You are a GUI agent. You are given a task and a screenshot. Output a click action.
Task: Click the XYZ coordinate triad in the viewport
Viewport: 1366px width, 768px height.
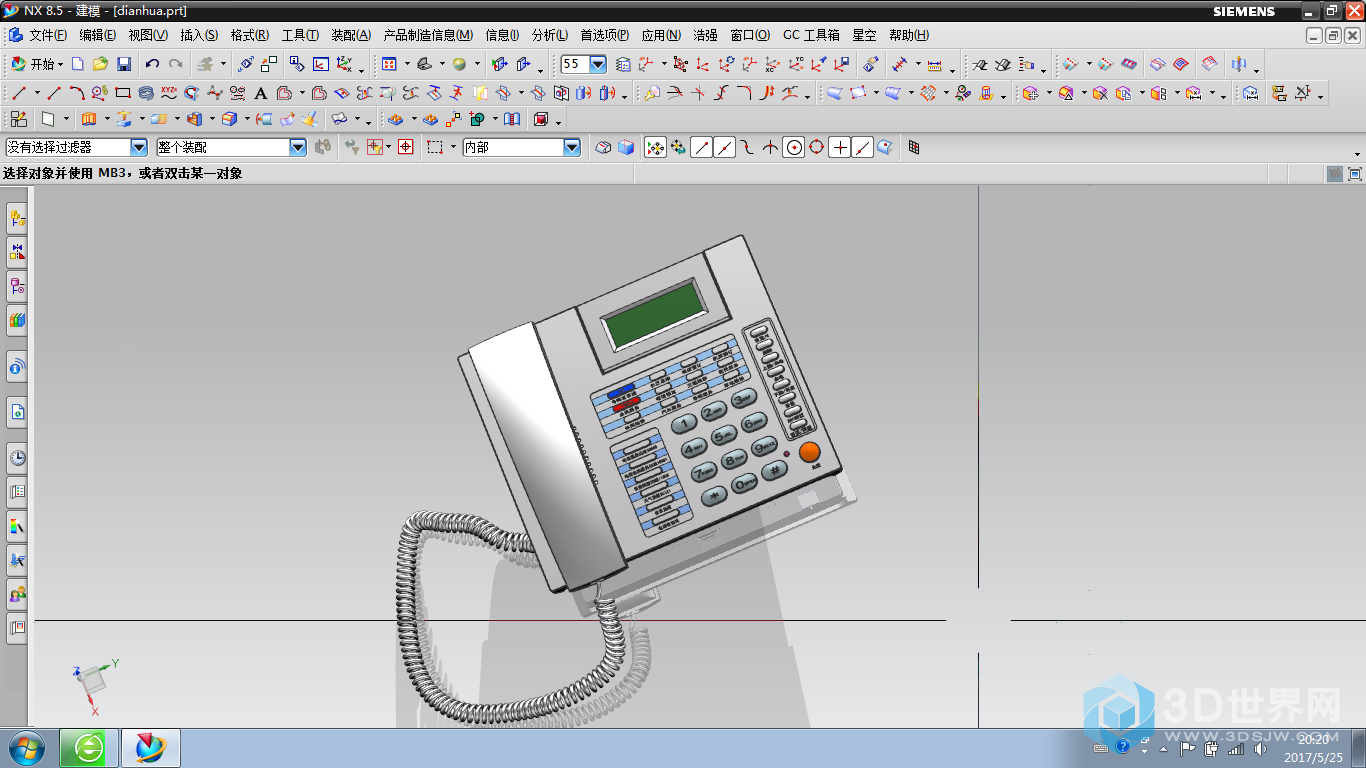coord(93,684)
